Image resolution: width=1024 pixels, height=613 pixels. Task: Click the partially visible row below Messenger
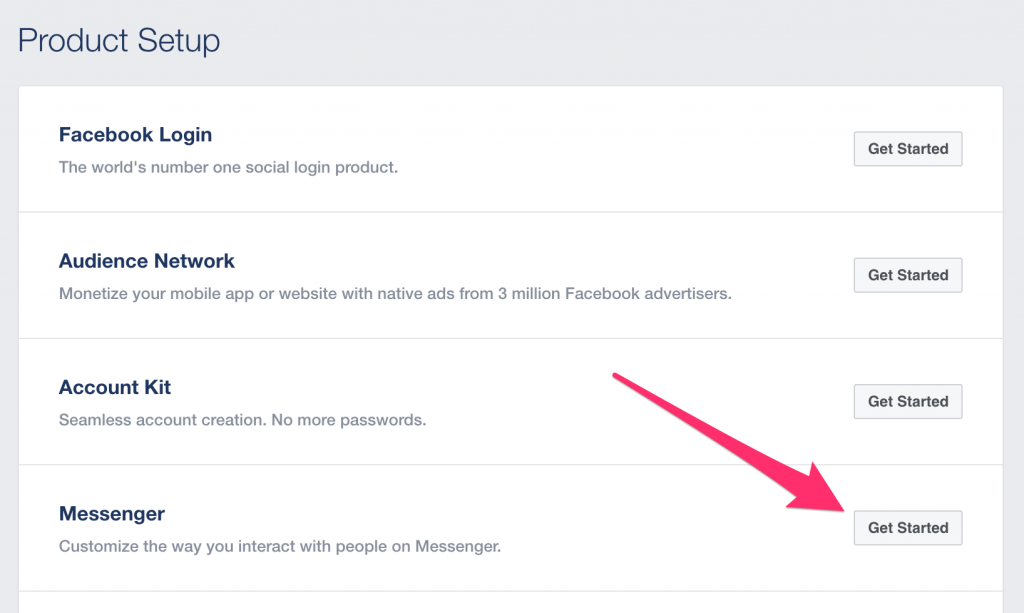pos(511,603)
